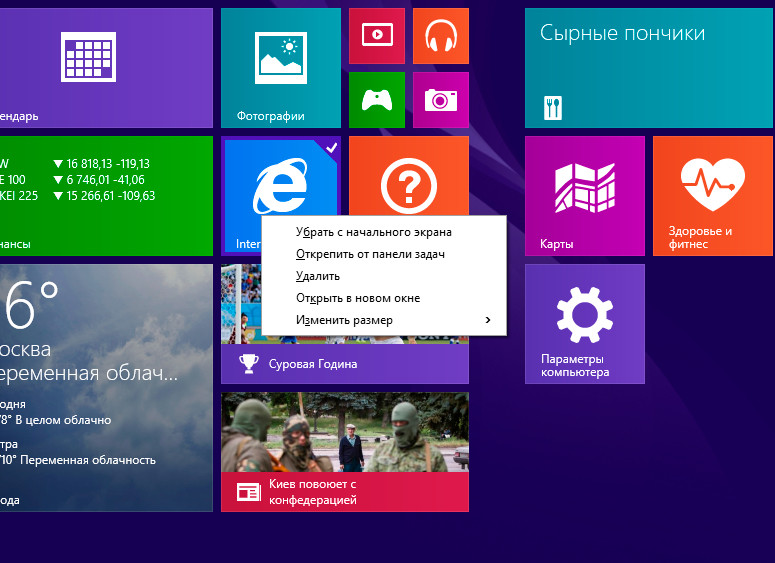Choose Открепить от панели задач
The image size is (775, 563).
370,254
